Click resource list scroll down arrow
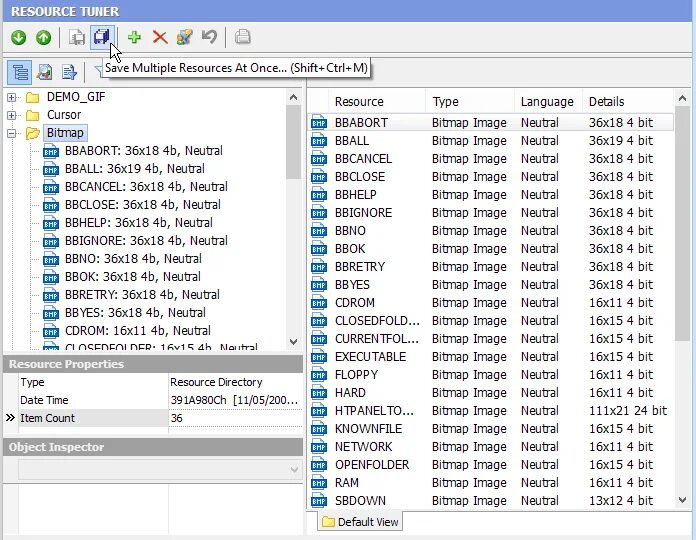The height and width of the screenshot is (540, 696). click(x=682, y=500)
